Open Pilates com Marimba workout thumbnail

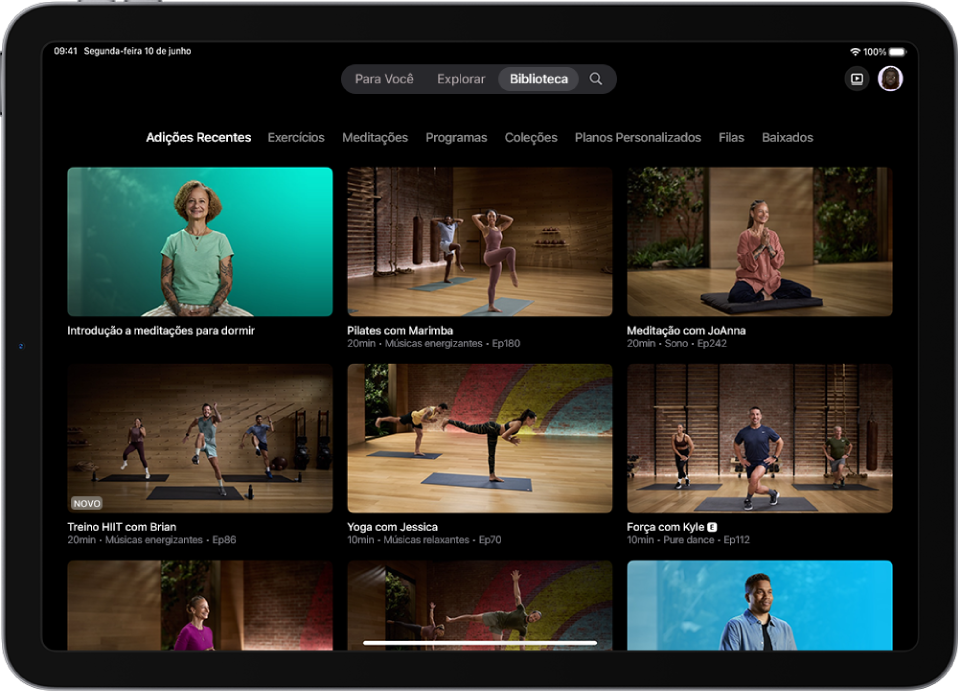(x=480, y=242)
